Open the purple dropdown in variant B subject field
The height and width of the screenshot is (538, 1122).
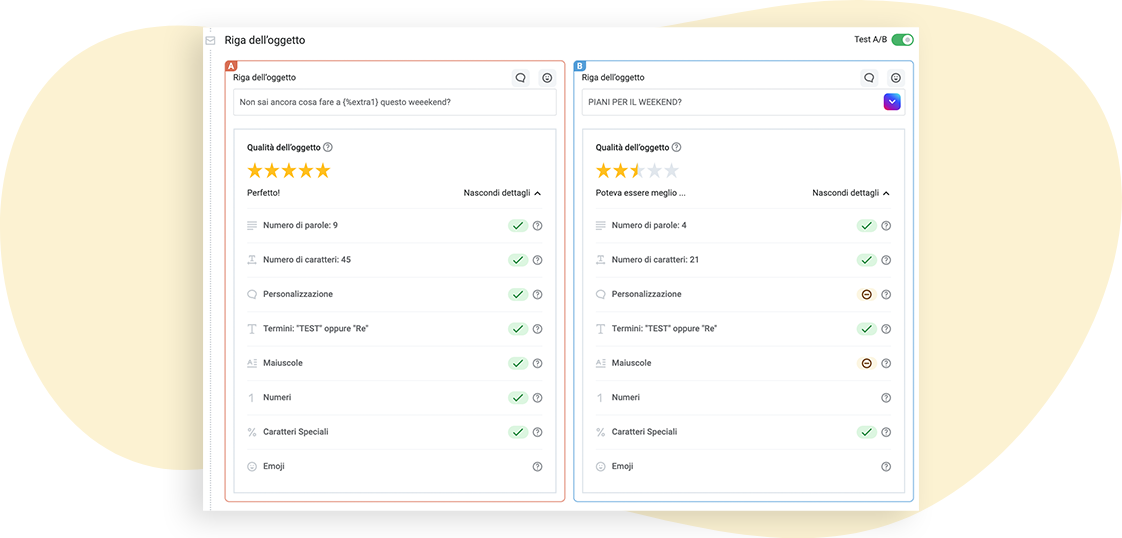pos(892,102)
